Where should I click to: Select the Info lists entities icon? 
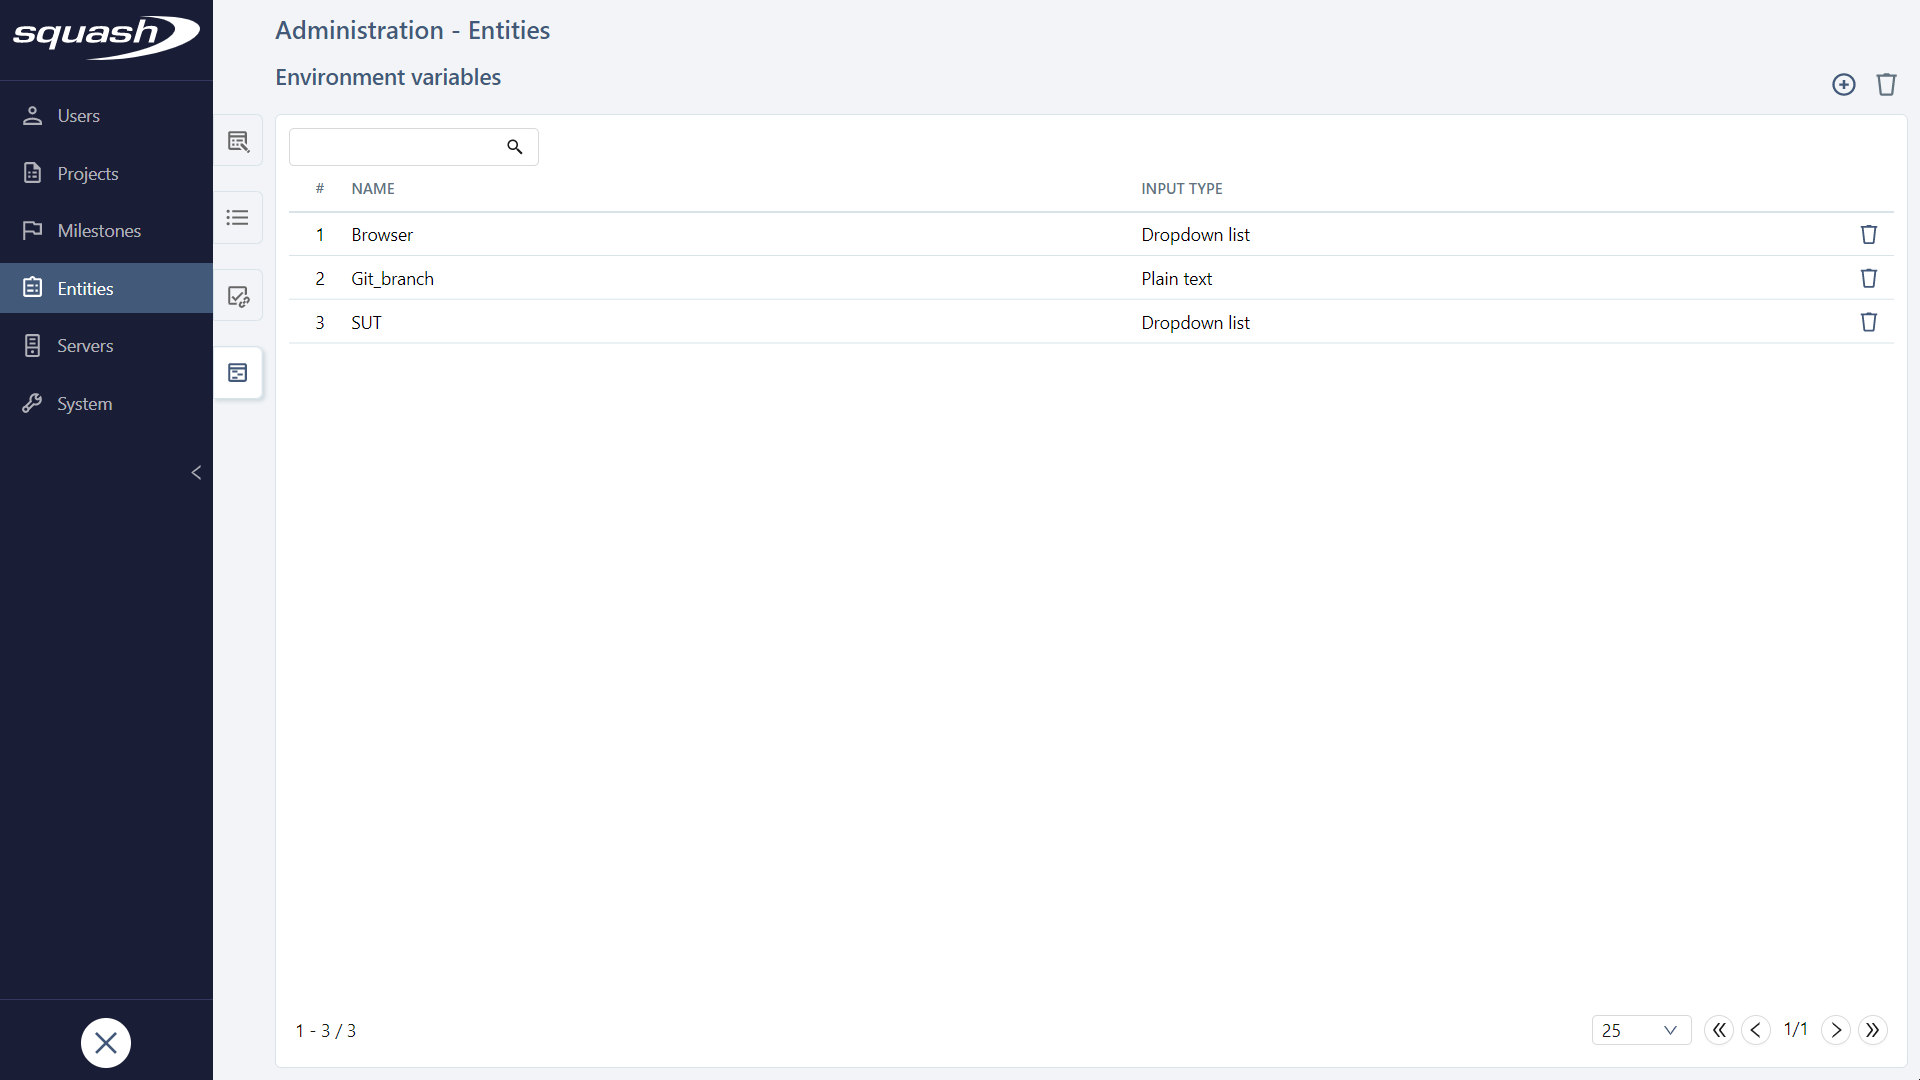pos(239,217)
